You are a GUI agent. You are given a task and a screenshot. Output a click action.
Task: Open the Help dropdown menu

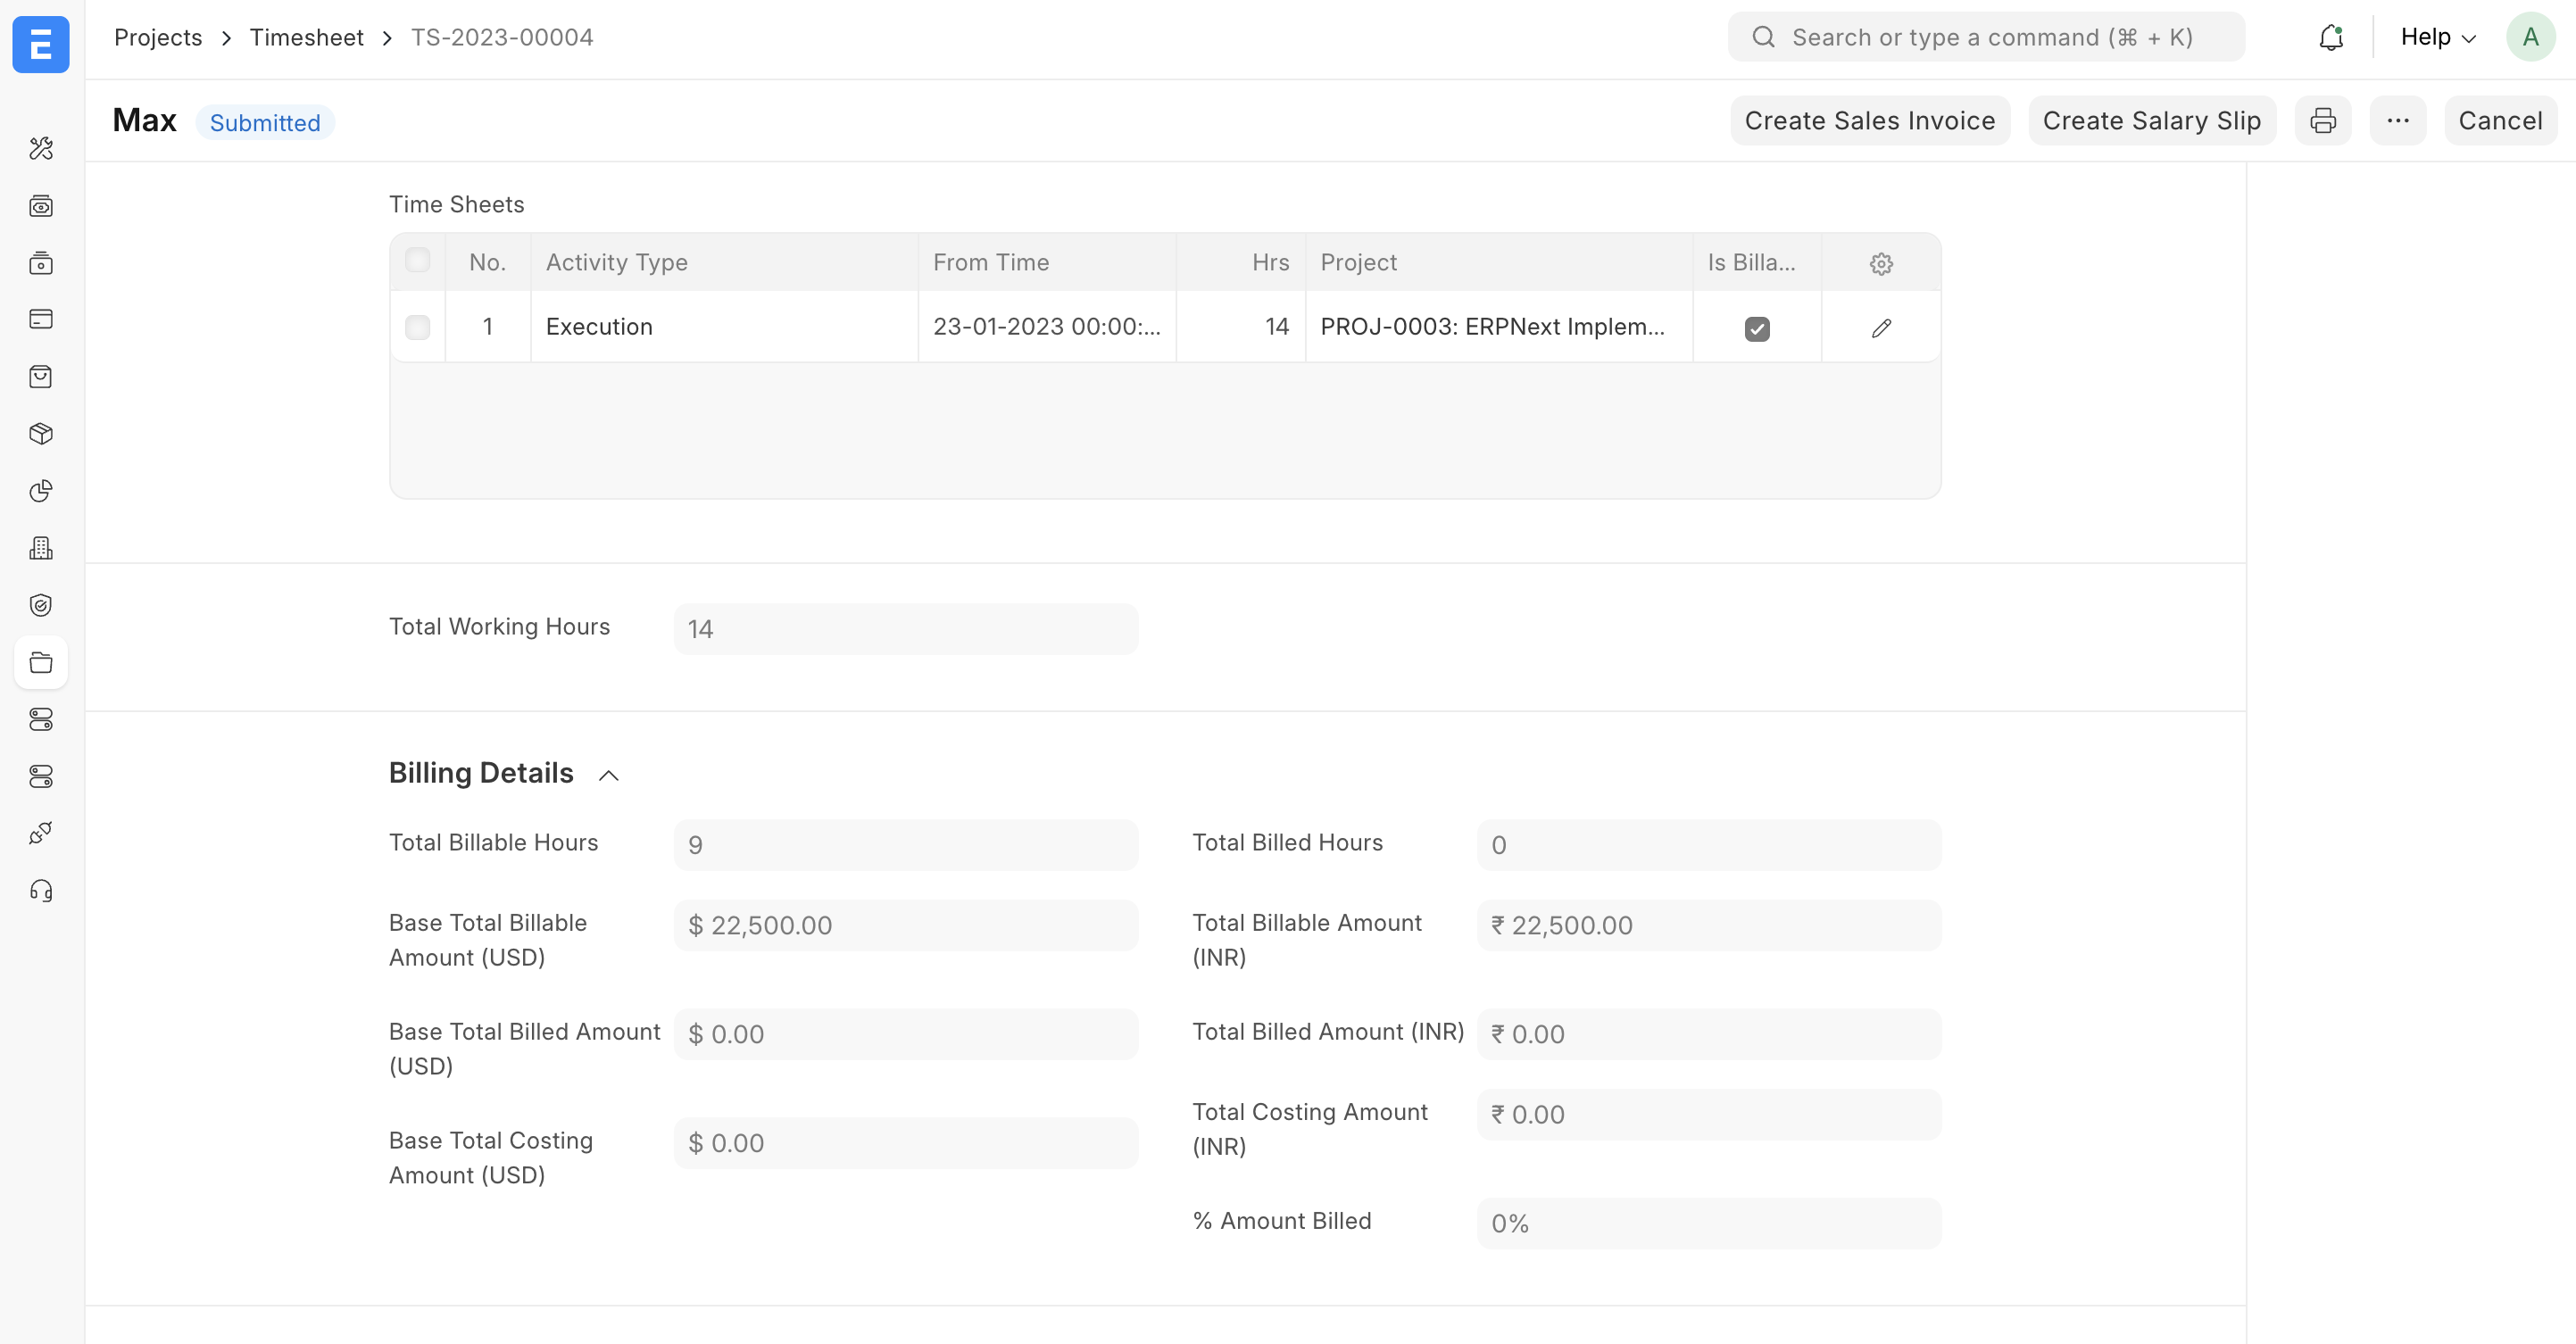2437,37
